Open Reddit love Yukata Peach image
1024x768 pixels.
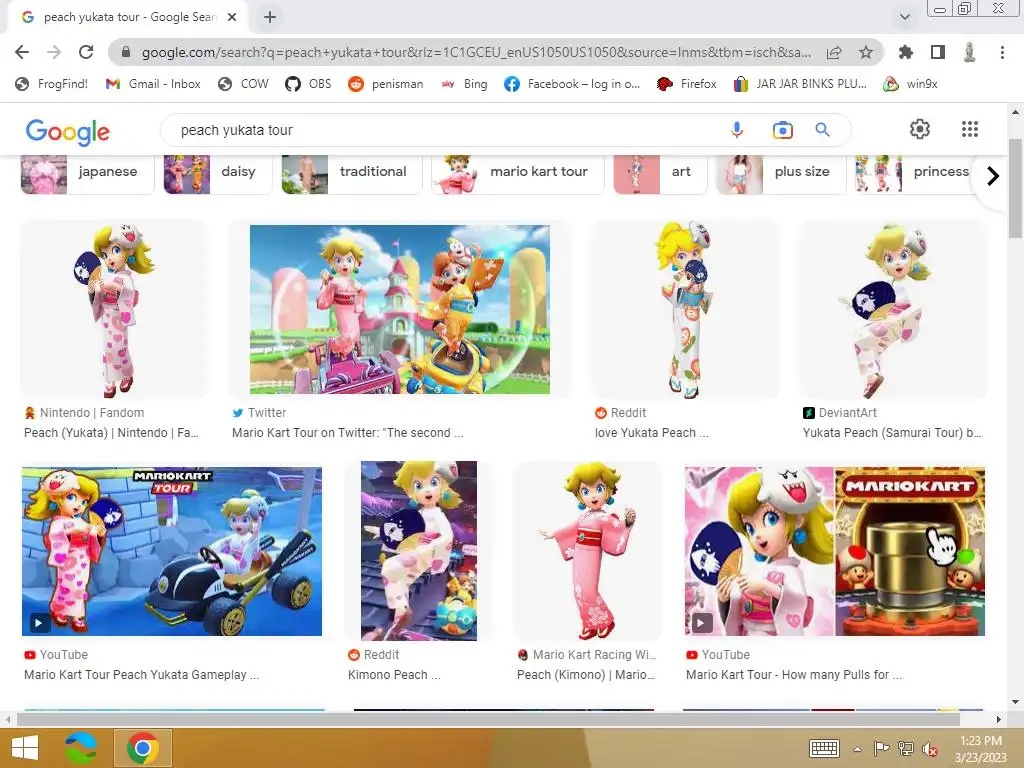point(686,309)
